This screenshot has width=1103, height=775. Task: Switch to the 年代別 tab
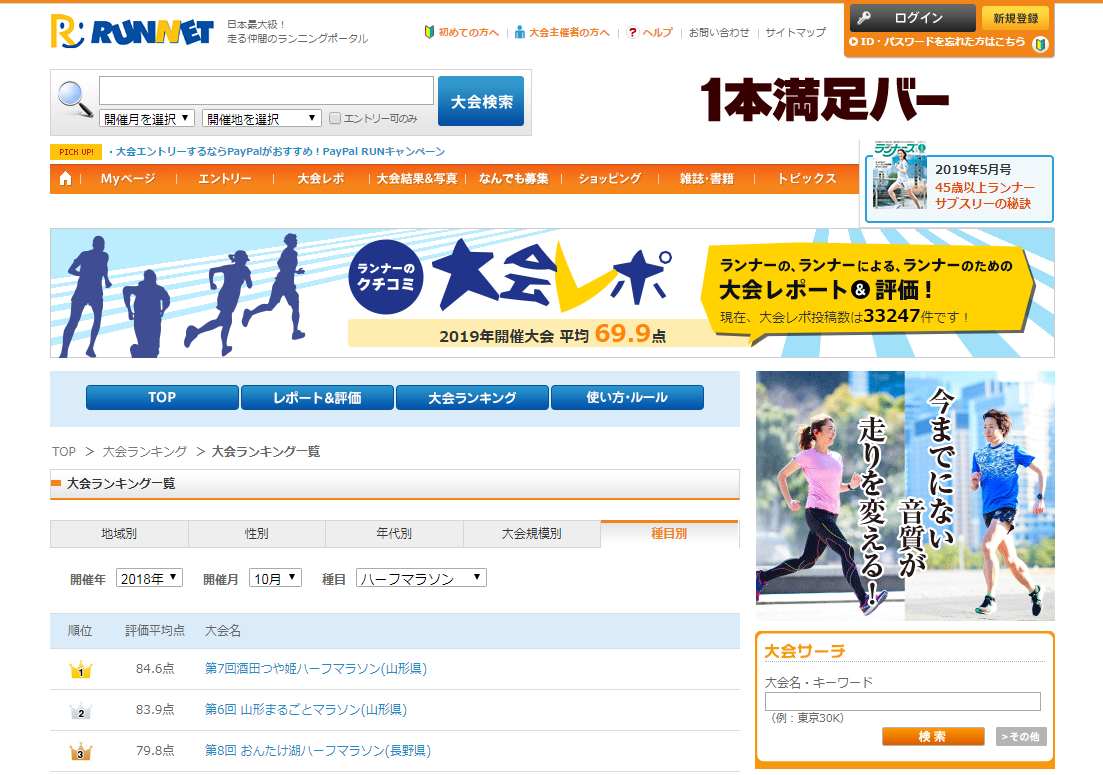[x=394, y=534]
